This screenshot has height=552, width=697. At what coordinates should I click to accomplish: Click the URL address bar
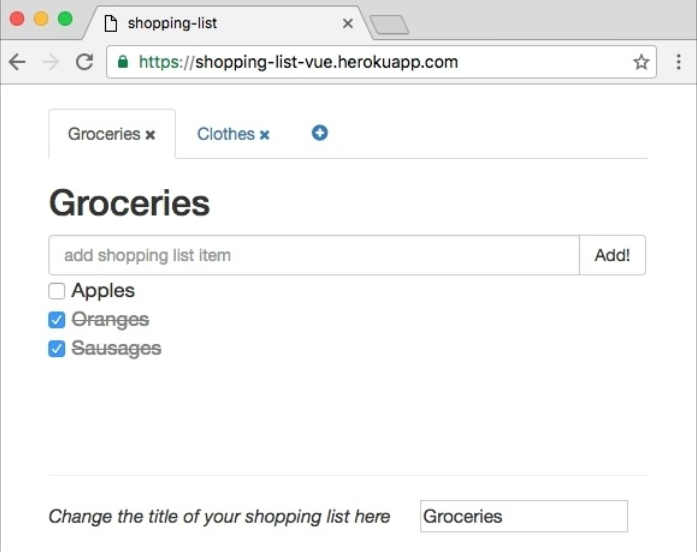380,62
